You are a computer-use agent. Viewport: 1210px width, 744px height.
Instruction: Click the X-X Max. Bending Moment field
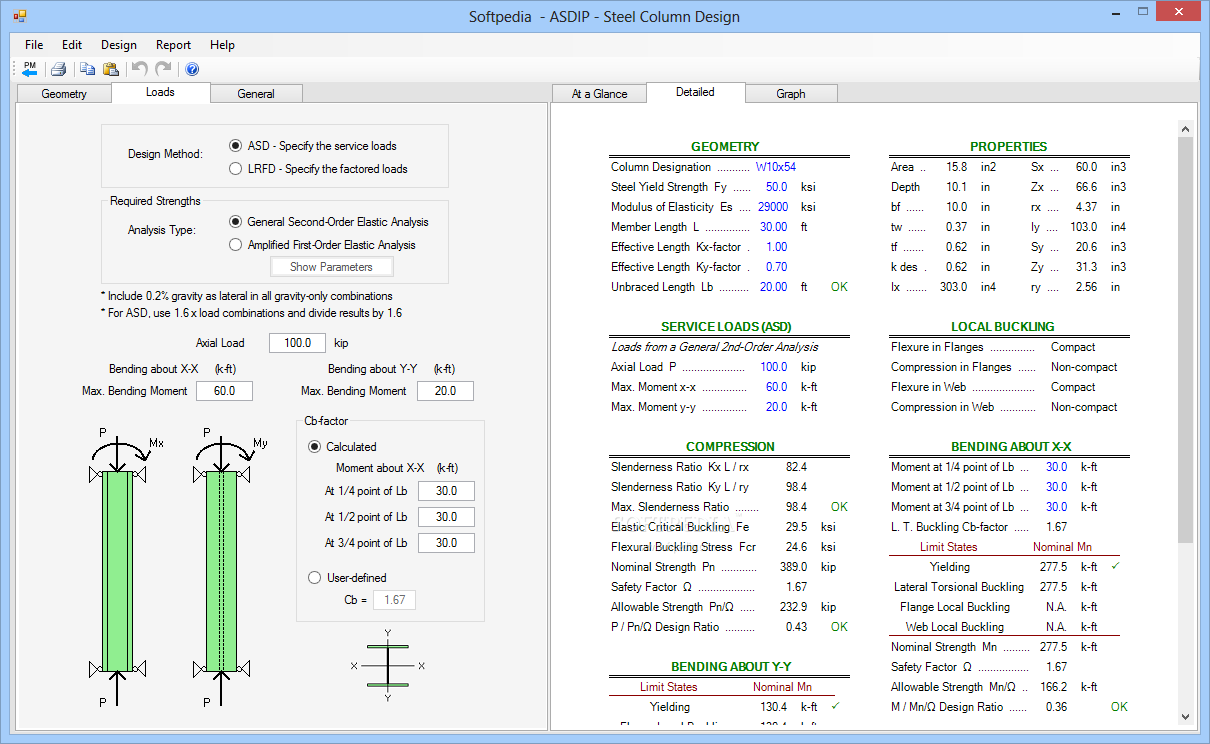(x=224, y=391)
